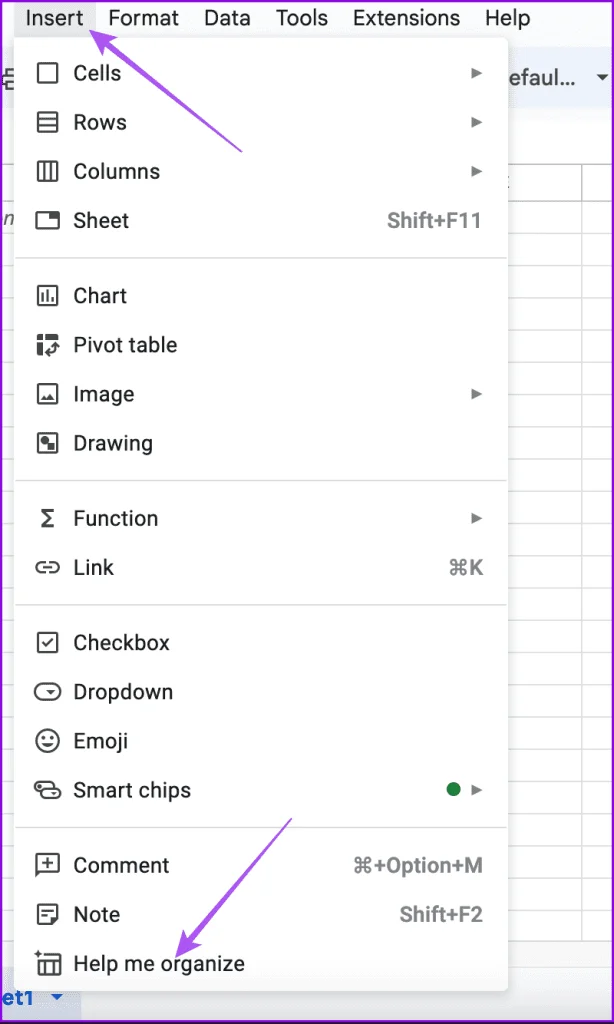Screen dimensions: 614x1024
Task: Open the Insert menu
Action: (x=55, y=18)
